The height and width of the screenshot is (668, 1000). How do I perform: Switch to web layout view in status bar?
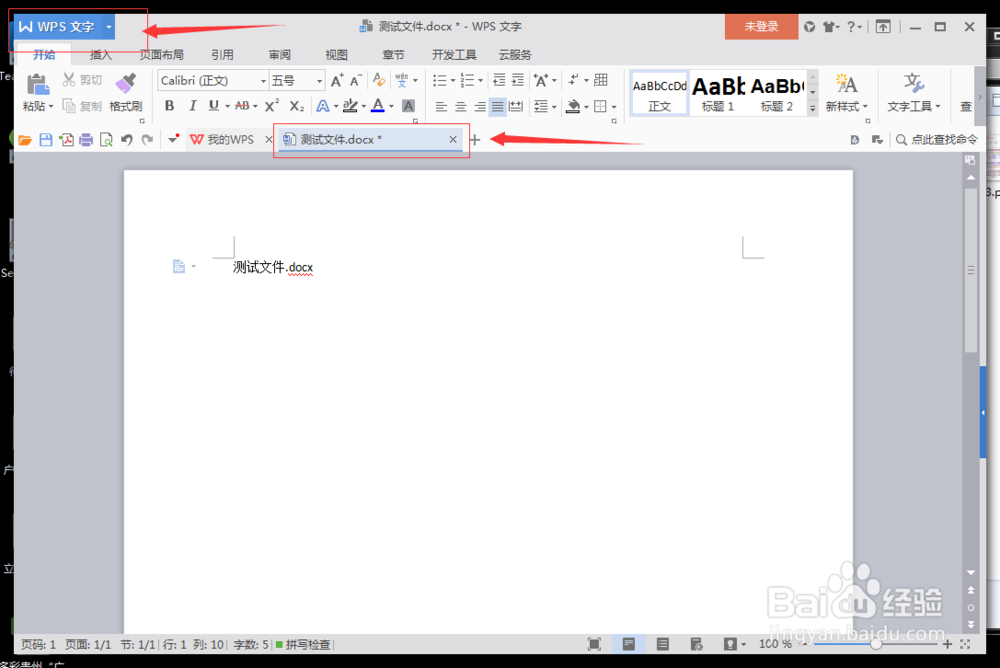tap(696, 644)
